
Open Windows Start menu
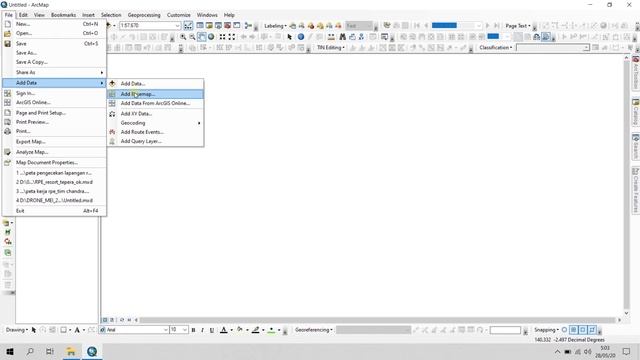click(x=10, y=351)
